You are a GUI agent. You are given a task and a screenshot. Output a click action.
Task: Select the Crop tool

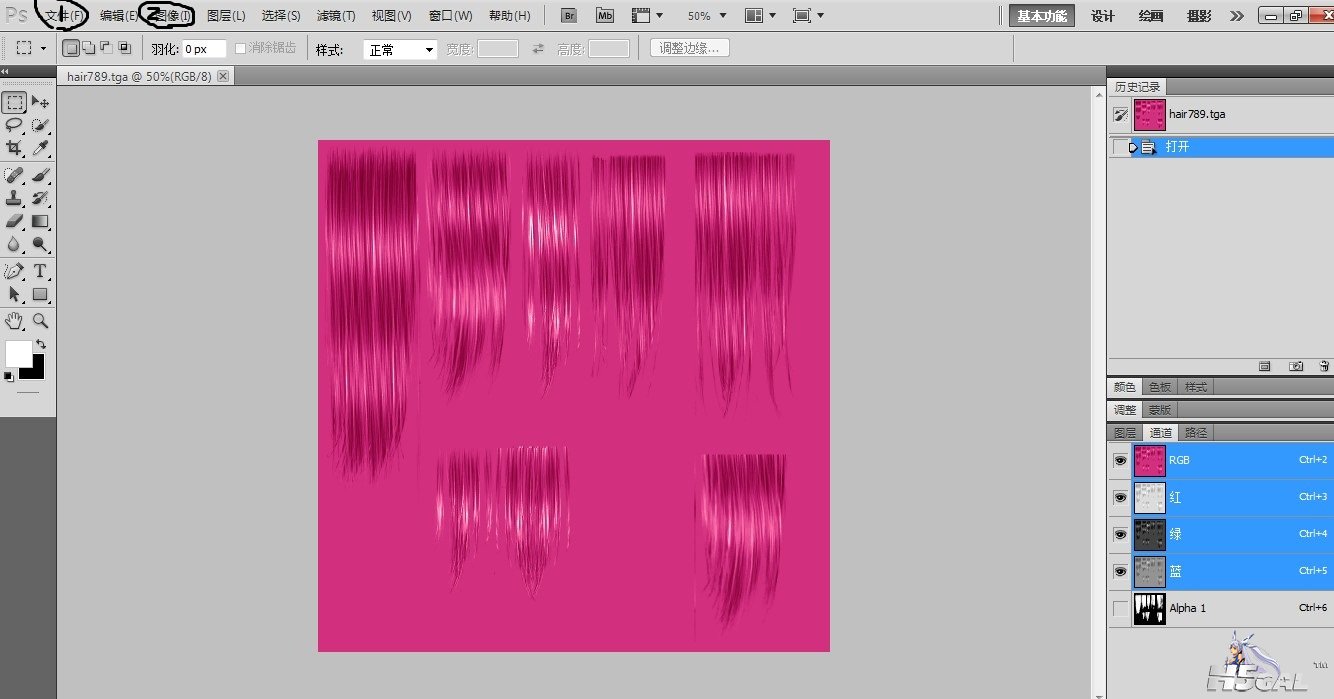pos(14,148)
